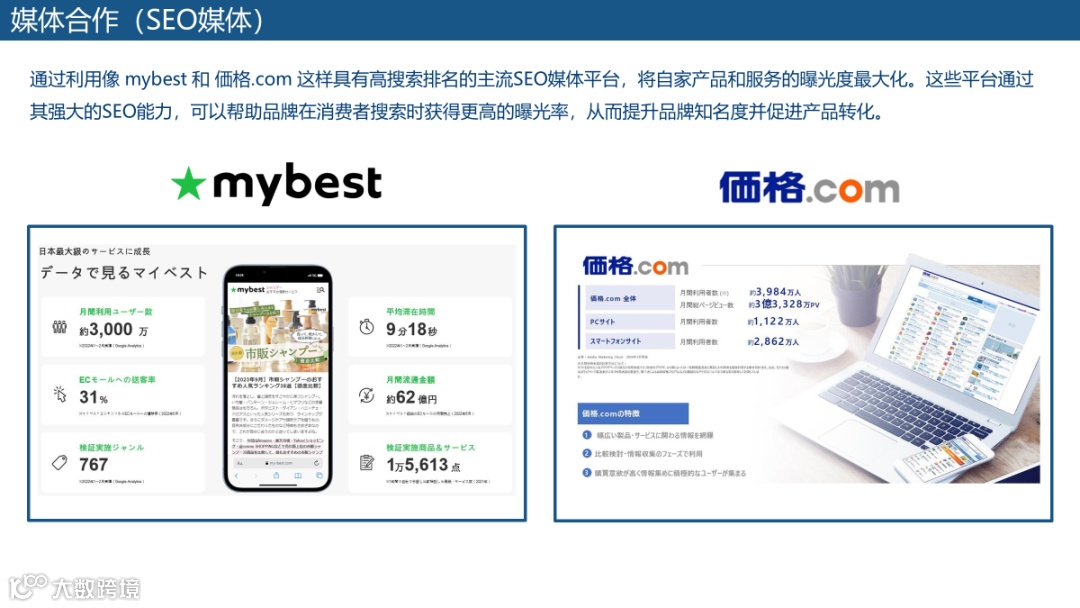
Task: Click the value 約2,862万人
Action: [773, 342]
